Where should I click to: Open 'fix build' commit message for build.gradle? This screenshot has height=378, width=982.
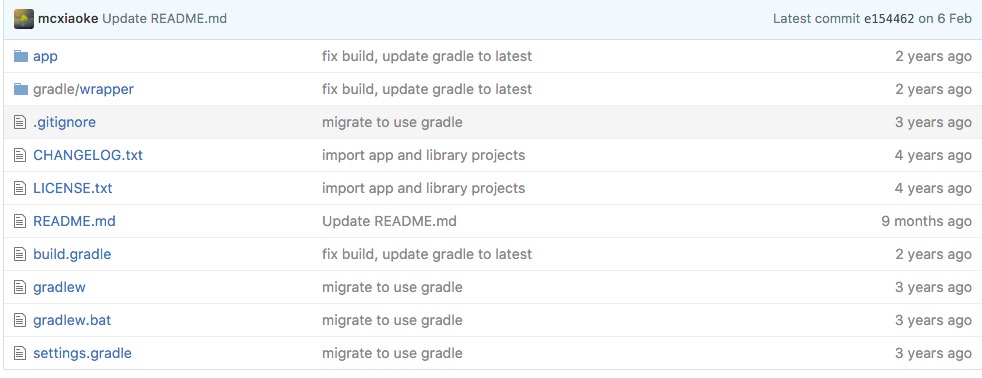pyautogui.click(x=426, y=254)
